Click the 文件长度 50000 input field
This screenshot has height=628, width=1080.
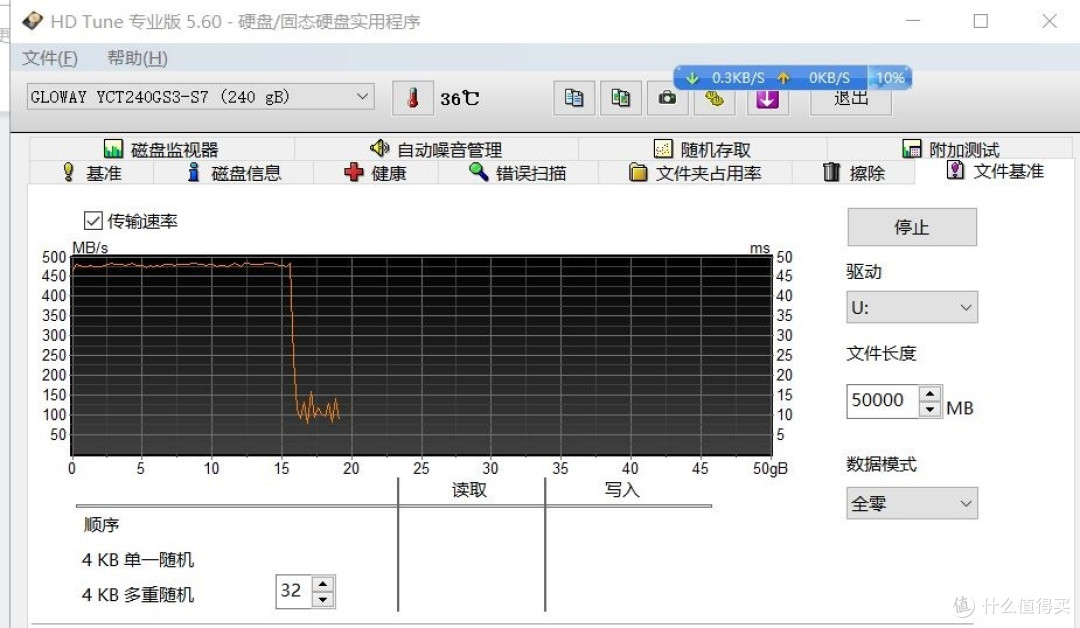click(x=883, y=400)
